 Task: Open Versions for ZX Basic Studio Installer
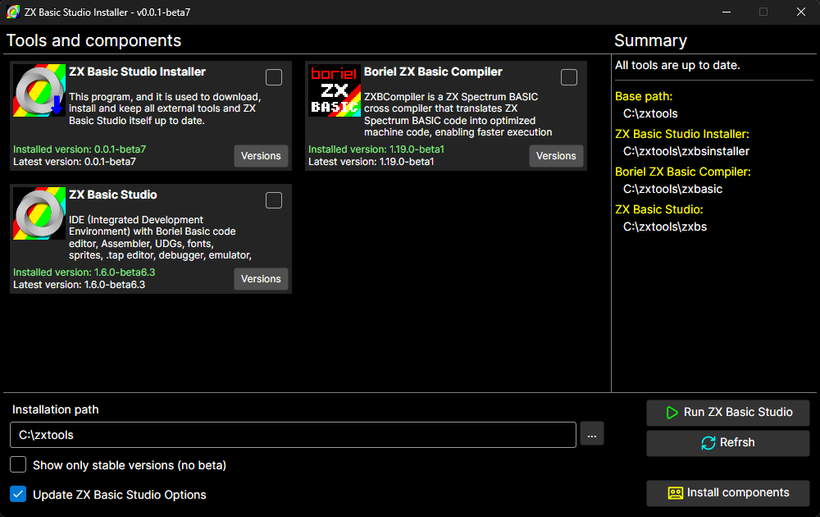click(261, 156)
